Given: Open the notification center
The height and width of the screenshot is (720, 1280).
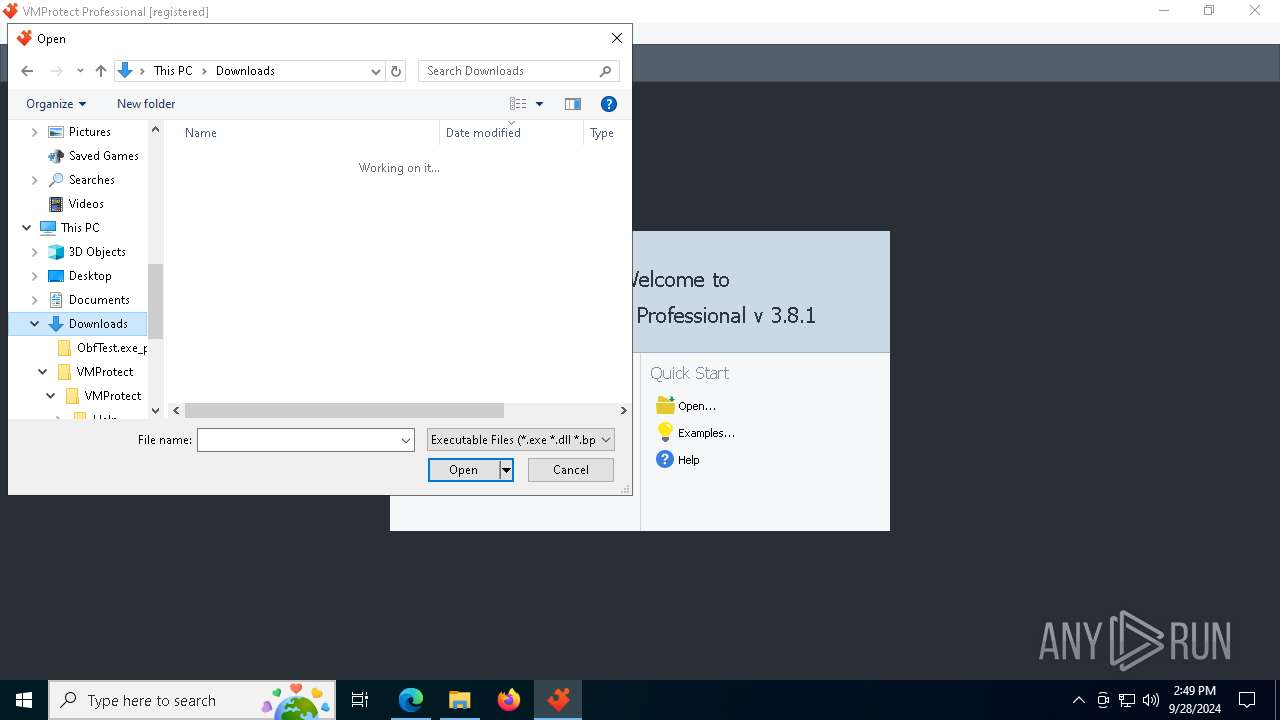Looking at the screenshot, I should [x=1247, y=700].
